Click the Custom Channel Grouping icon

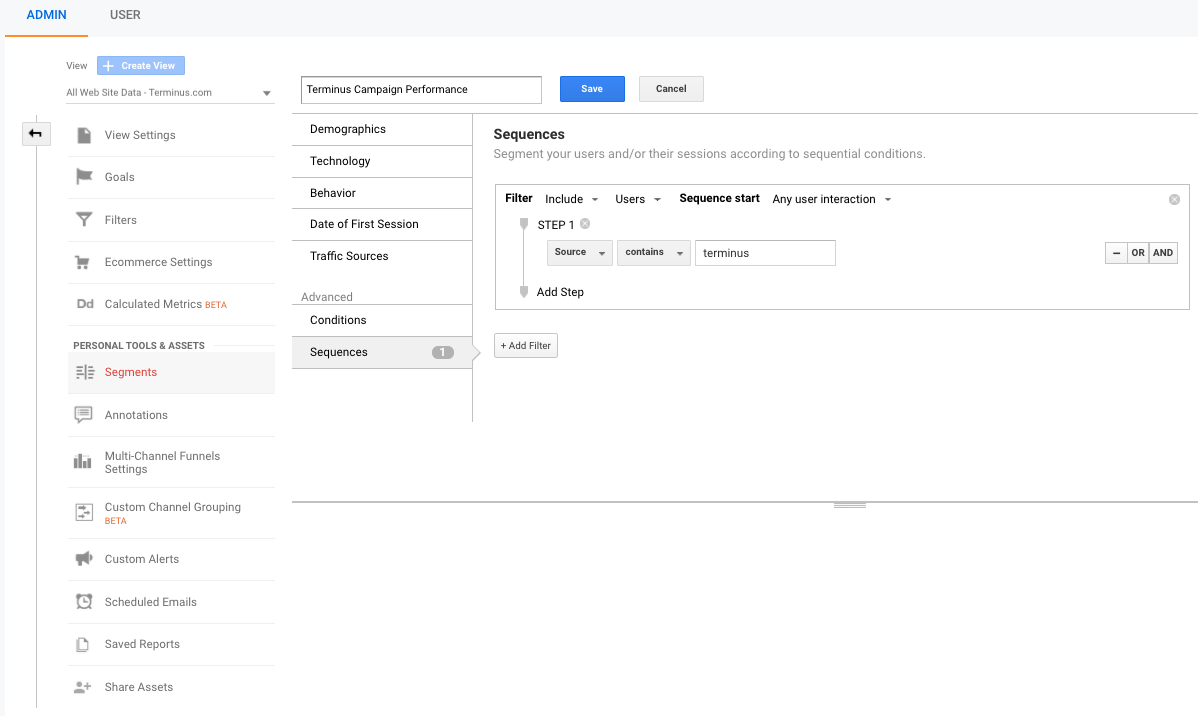click(84, 512)
